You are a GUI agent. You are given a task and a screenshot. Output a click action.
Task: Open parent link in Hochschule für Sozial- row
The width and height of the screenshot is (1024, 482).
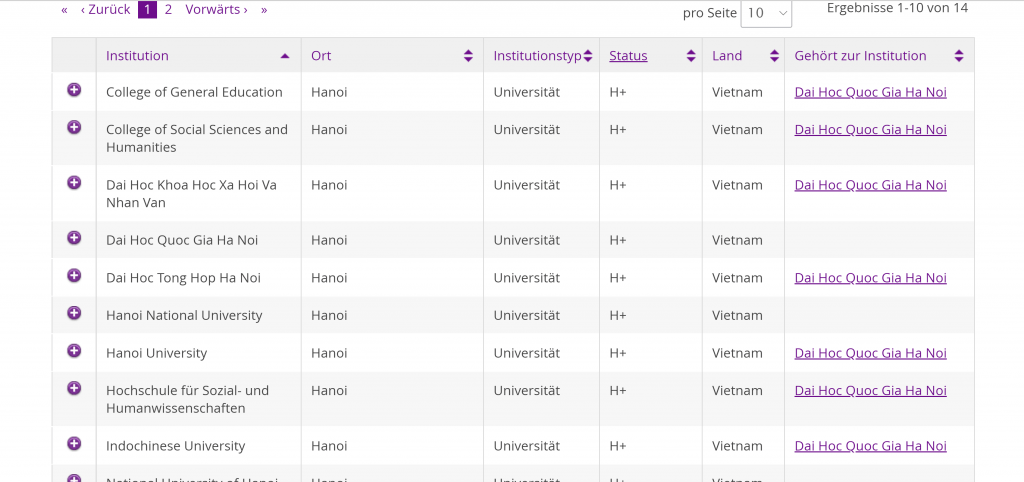[871, 391]
